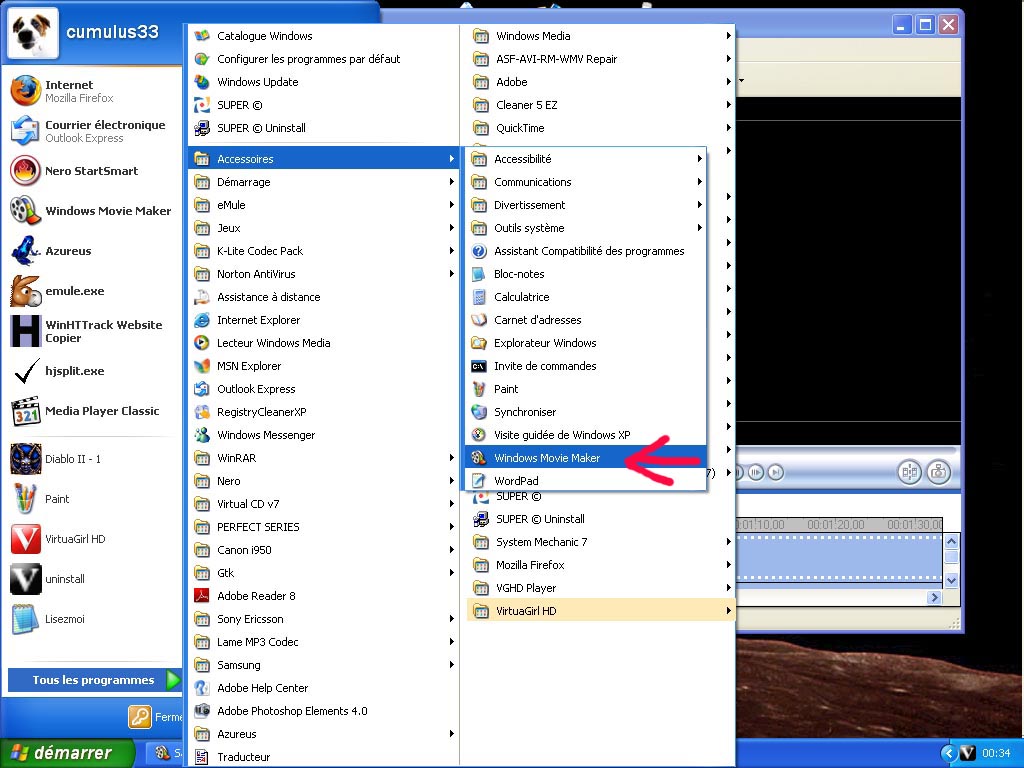Click the Windows Update globe icon
Viewport: 1024px width, 768px height.
202,82
